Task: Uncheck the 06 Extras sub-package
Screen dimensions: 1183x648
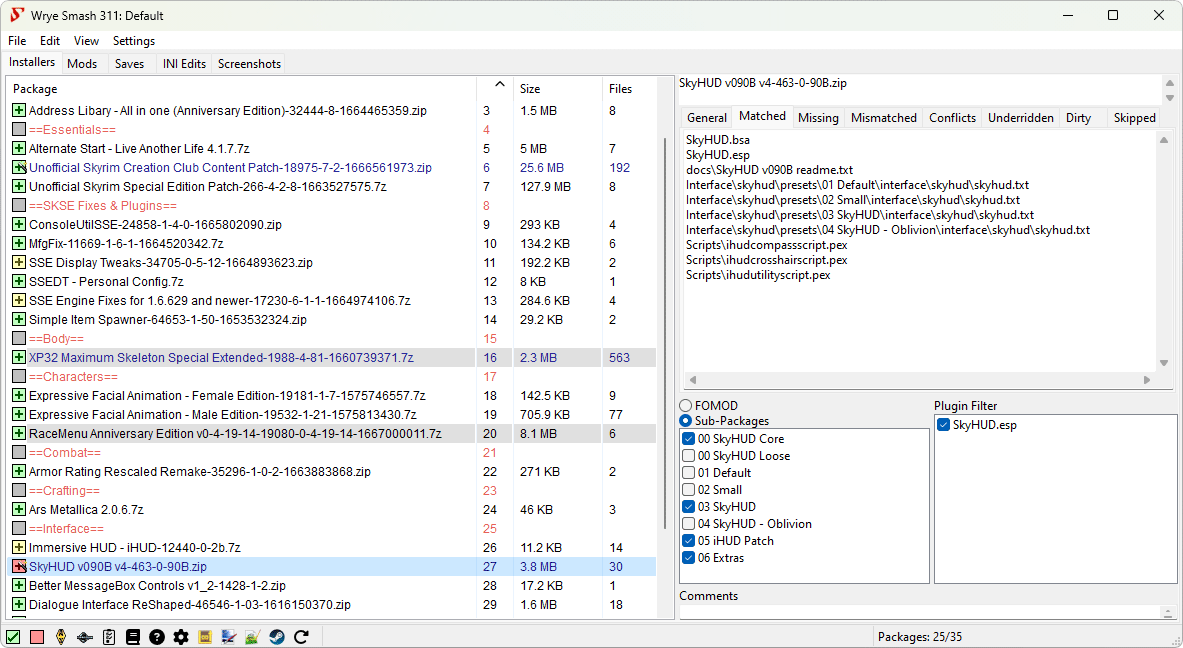Action: [x=688, y=558]
